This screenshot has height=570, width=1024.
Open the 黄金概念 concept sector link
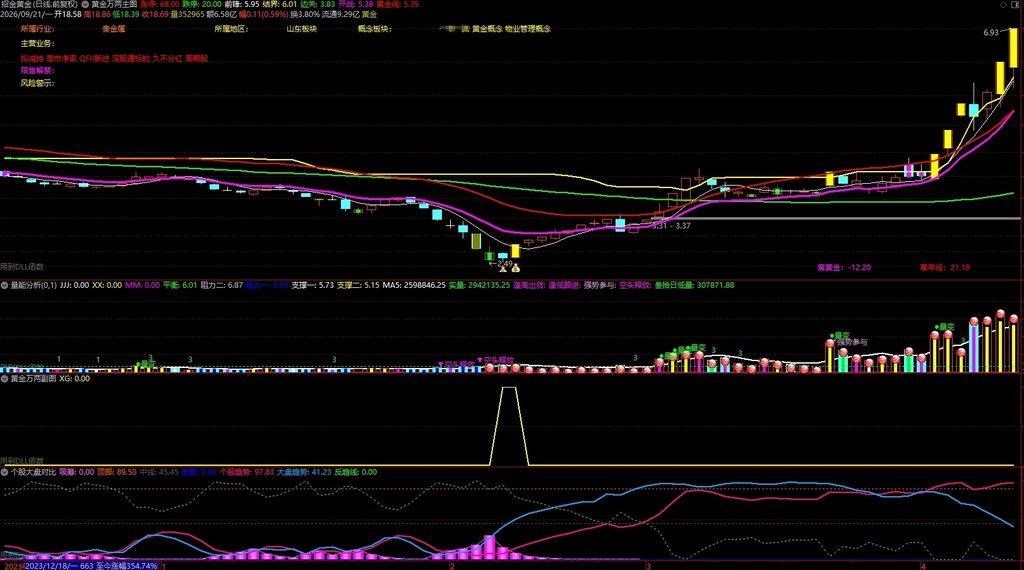click(487, 29)
